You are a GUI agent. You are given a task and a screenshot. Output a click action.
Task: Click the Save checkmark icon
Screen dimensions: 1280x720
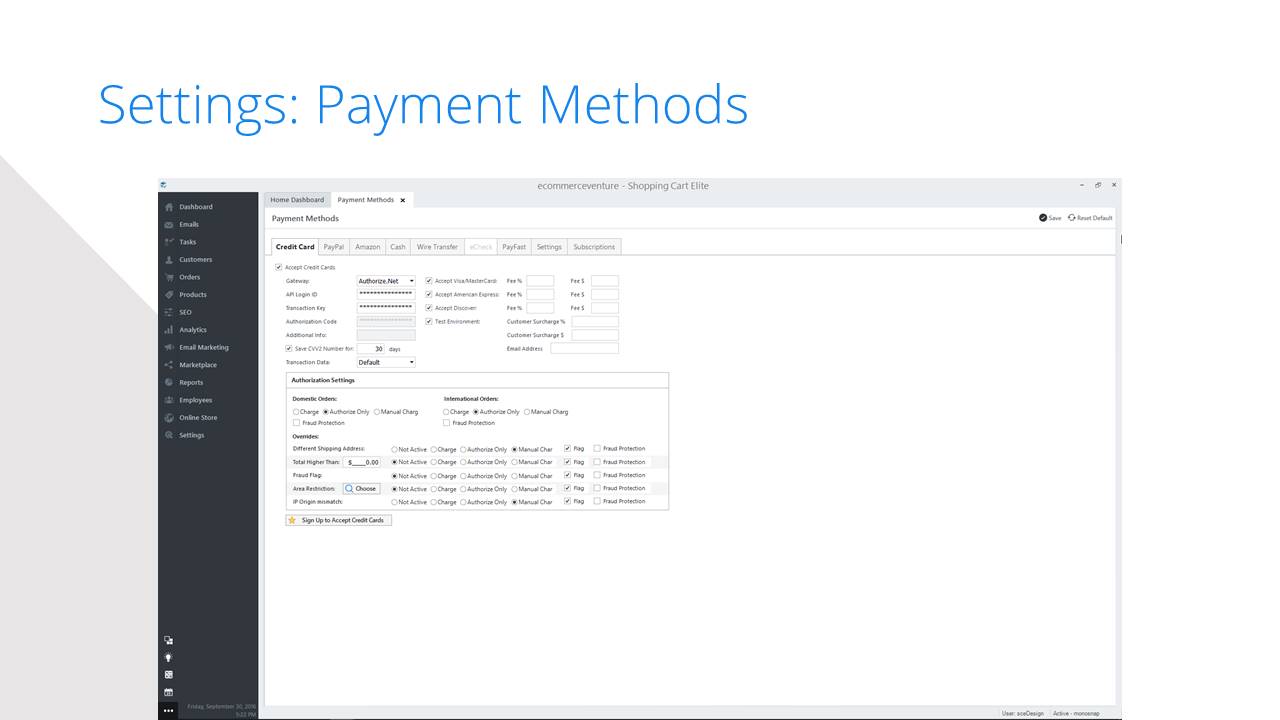(1043, 218)
